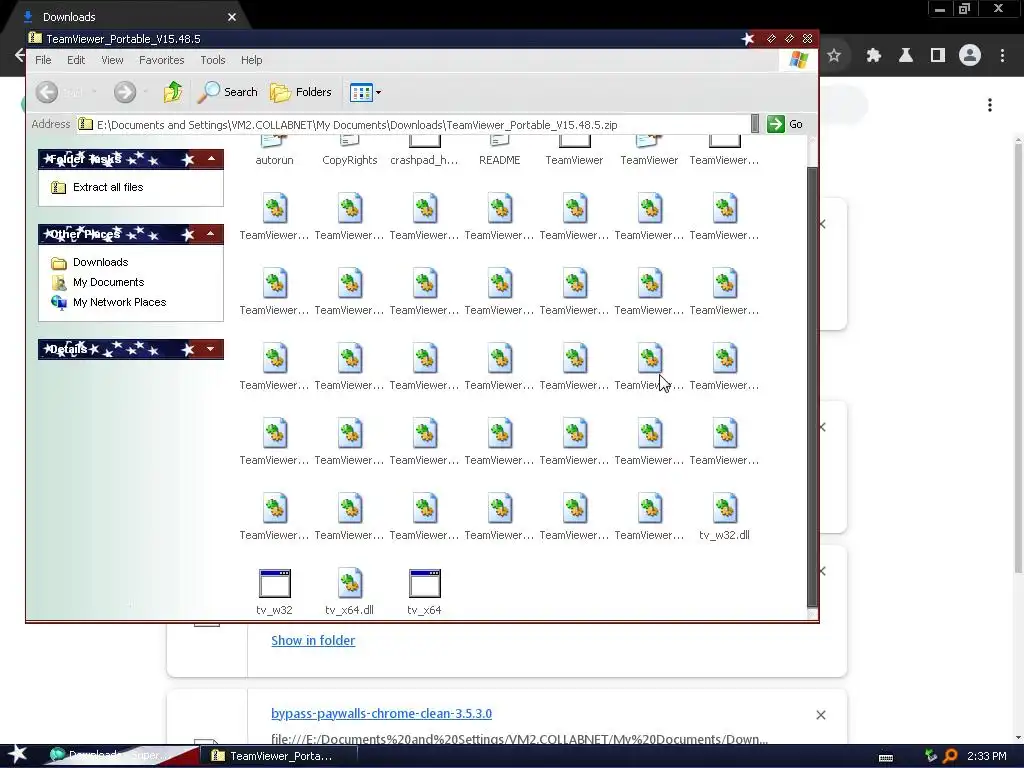The height and width of the screenshot is (768, 1024).
Task: Expand the Details panel
Action: click(x=211, y=349)
